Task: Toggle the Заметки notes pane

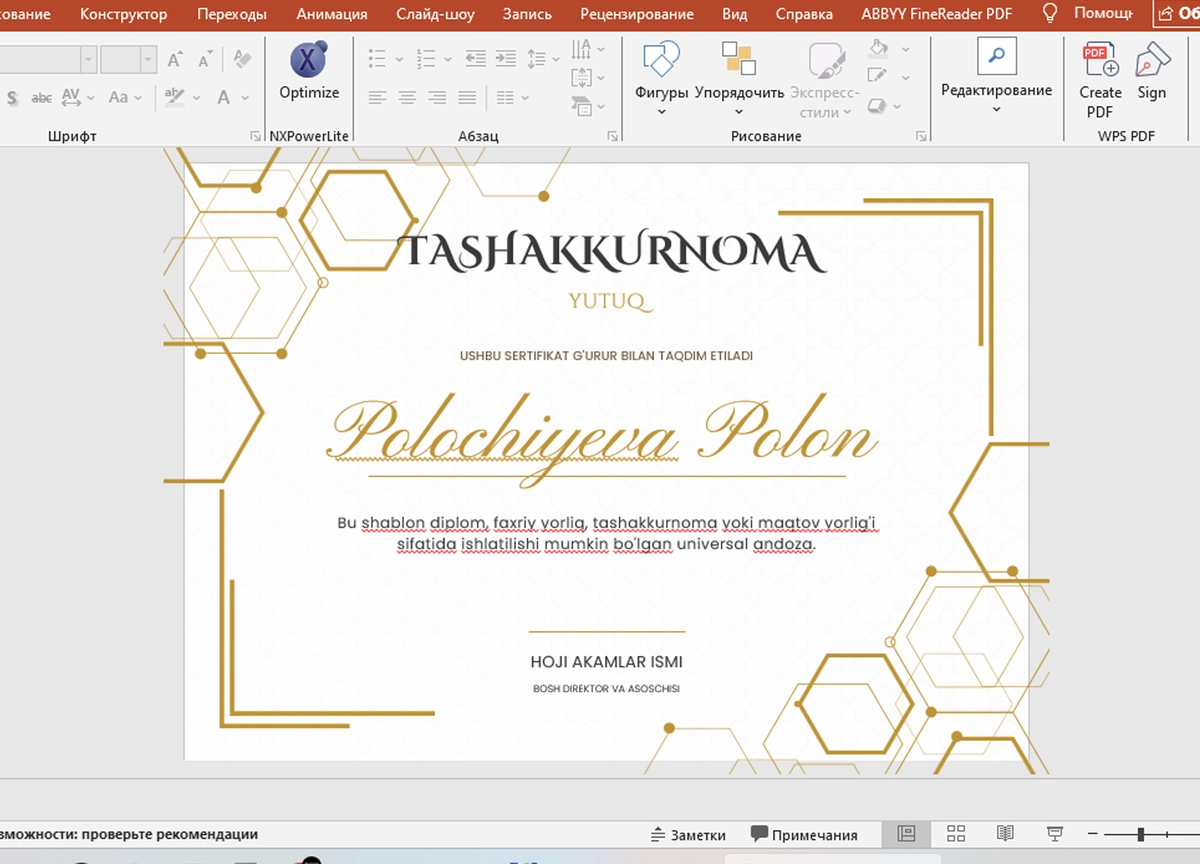Action: pyautogui.click(x=688, y=835)
